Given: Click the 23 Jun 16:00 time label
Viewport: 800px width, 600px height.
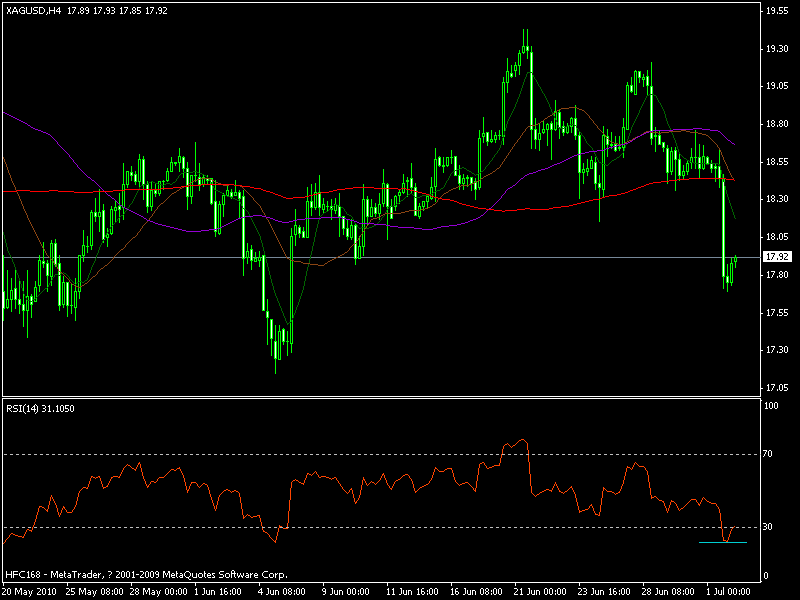Looking at the screenshot, I should [x=604, y=592].
